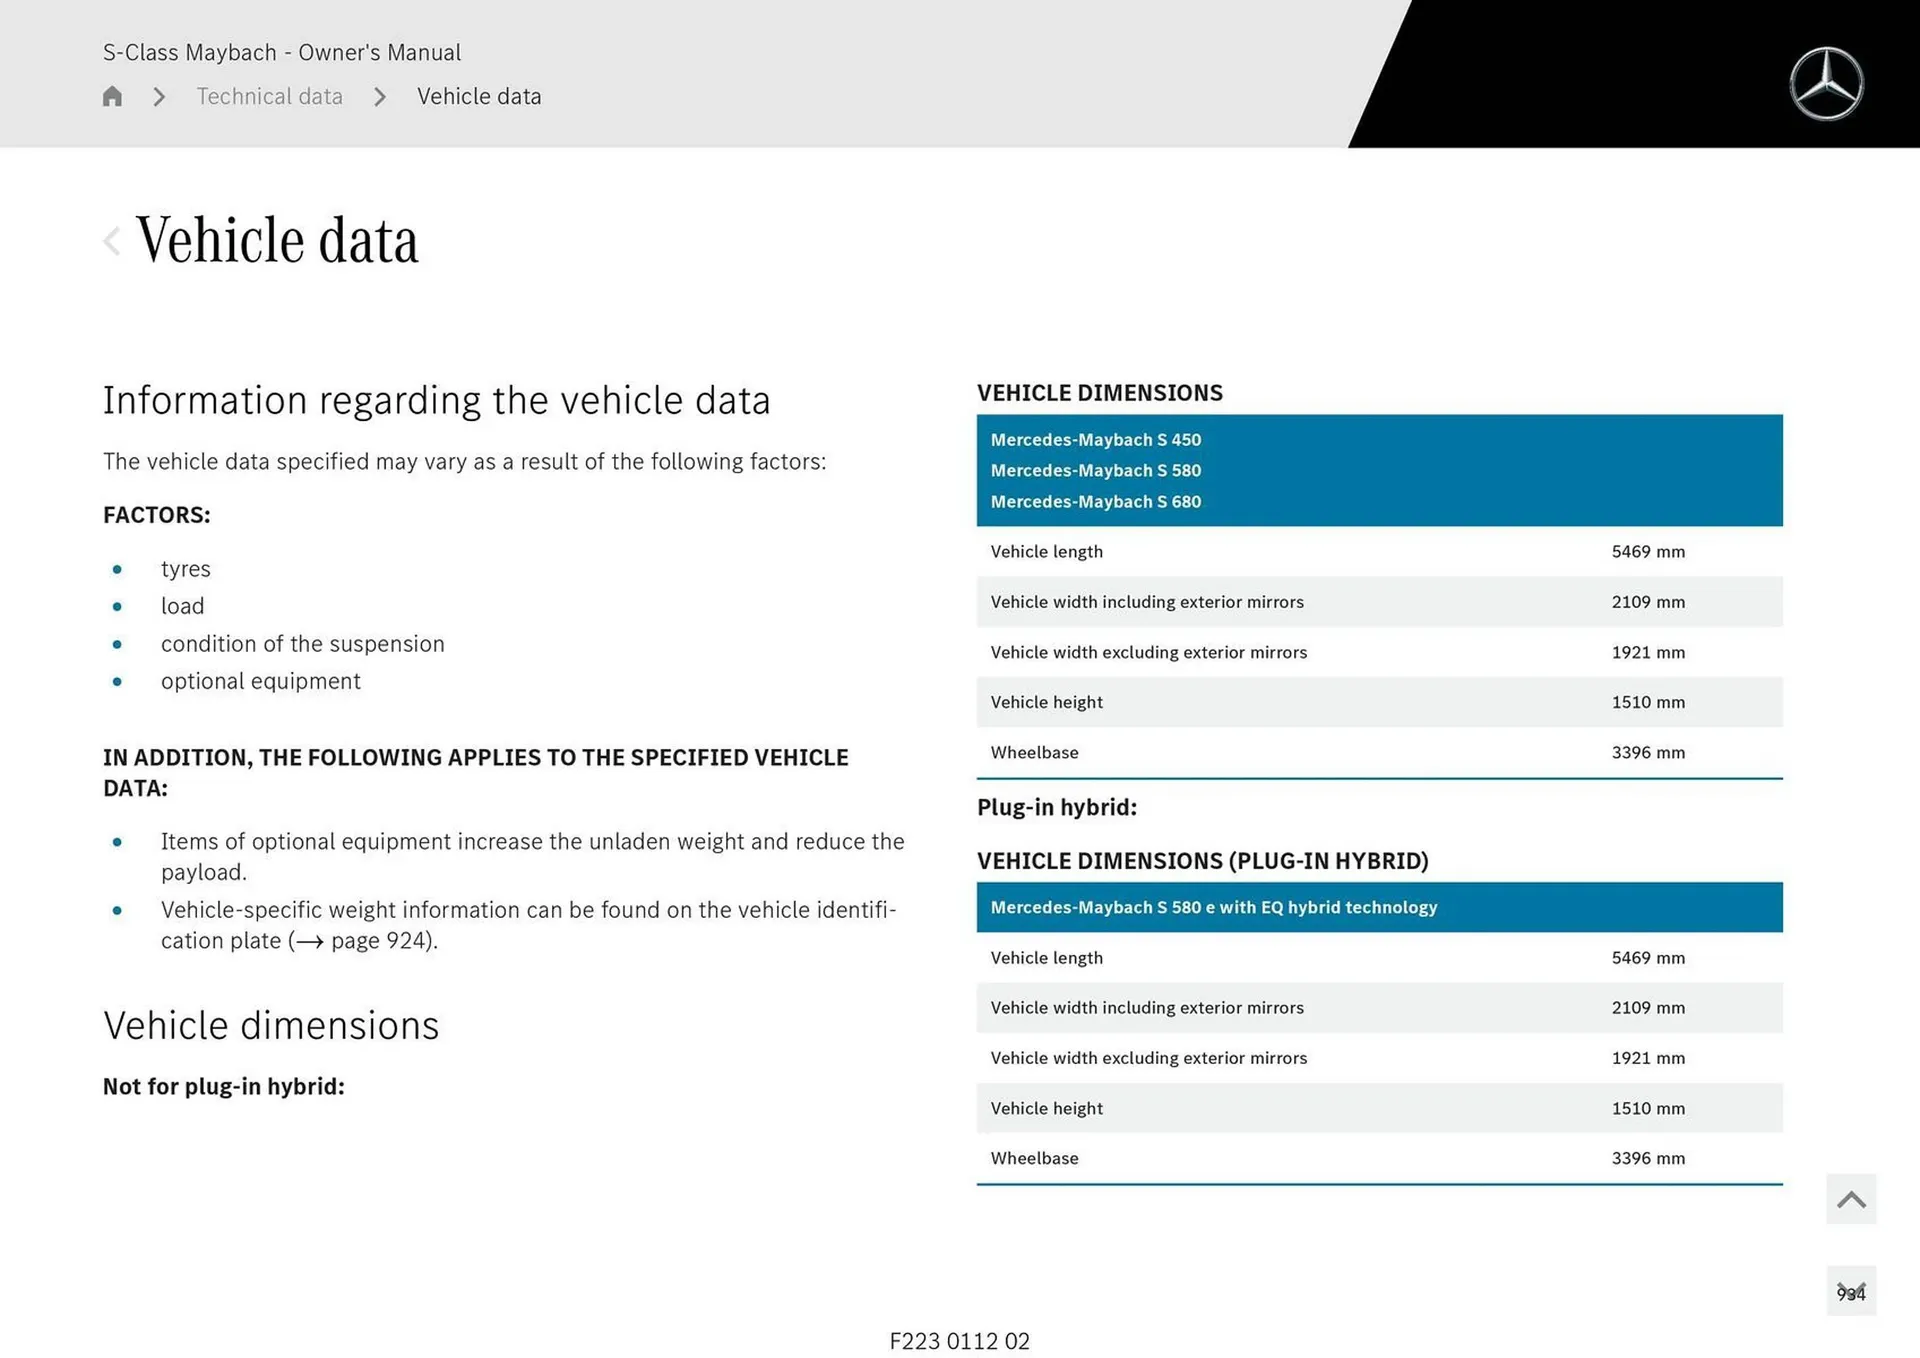Toggle the Mercedes-Maybach S 450 header row
Viewport: 1920px width, 1358px height.
coord(1096,439)
